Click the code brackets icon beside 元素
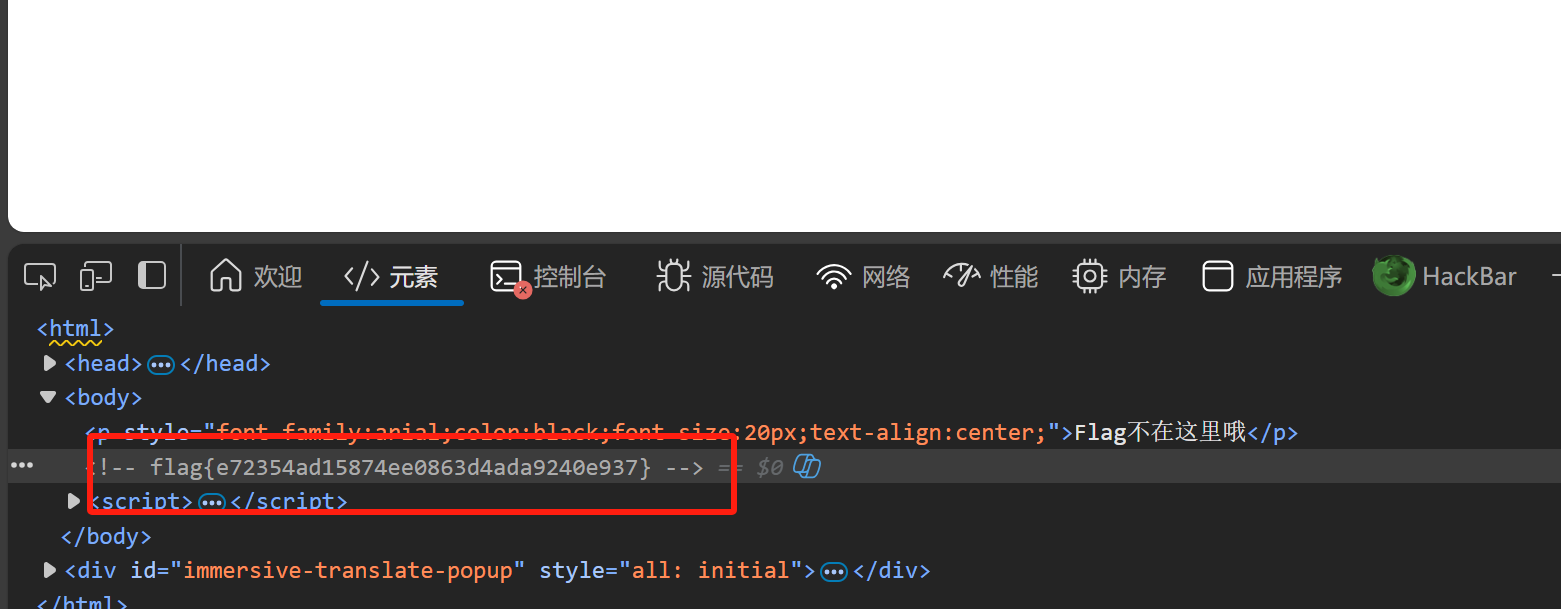 361,276
